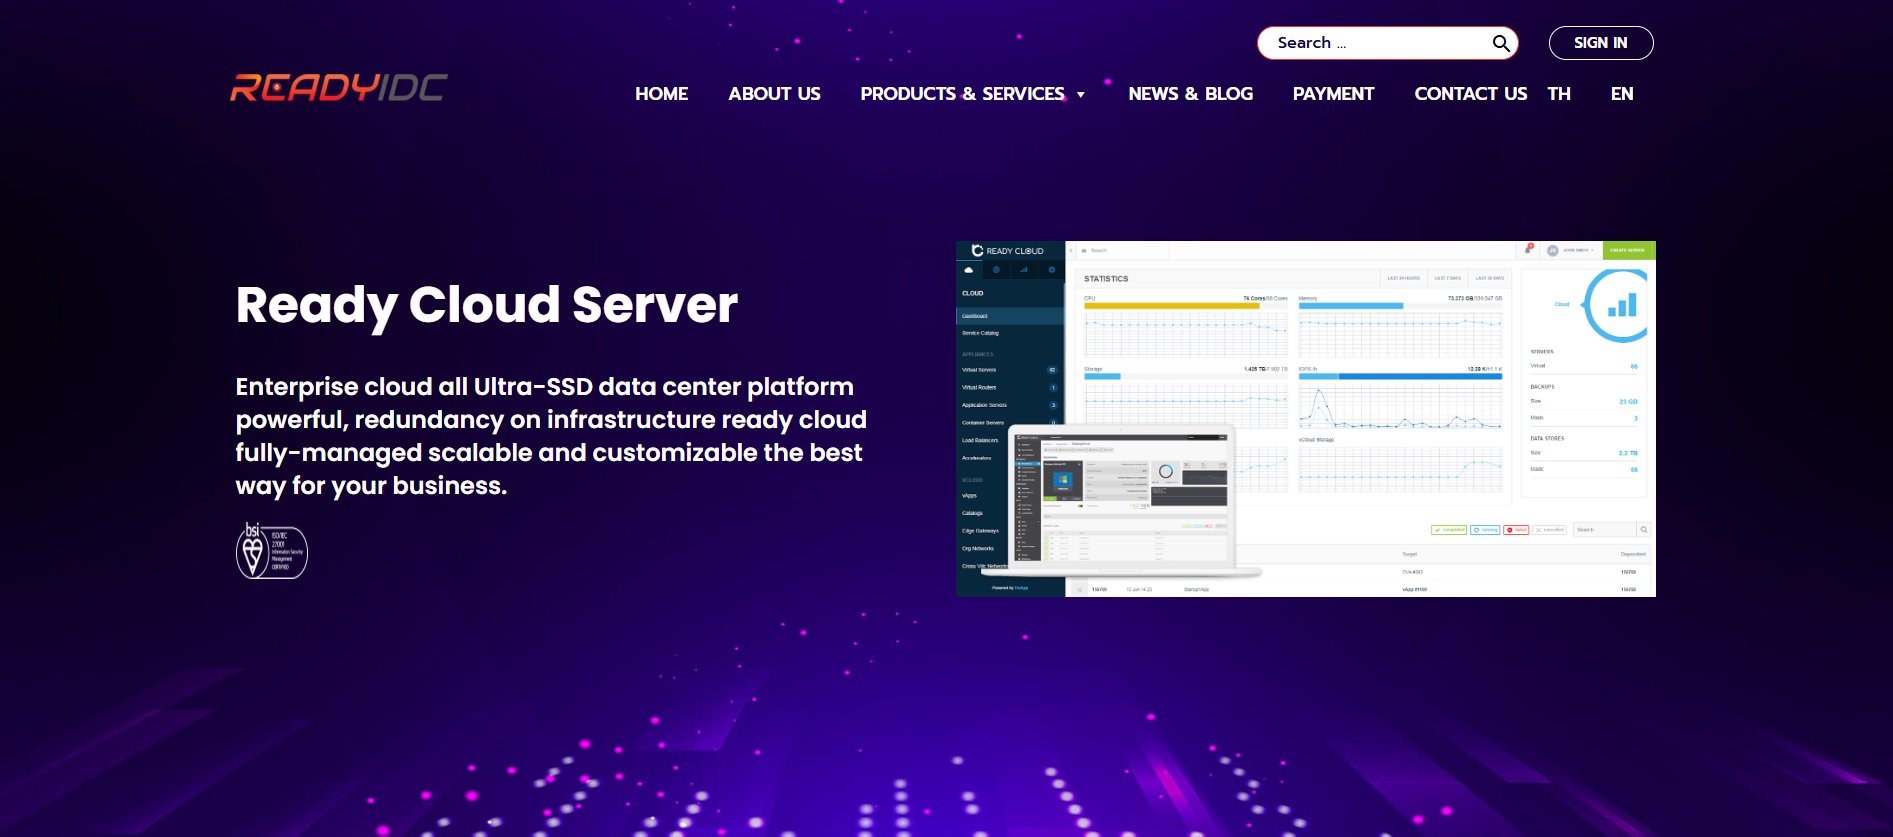Click the 'Enterprise cloud all Ultra-SSD' description text
Image resolution: width=1893 pixels, height=837 pixels.
pos(551,436)
